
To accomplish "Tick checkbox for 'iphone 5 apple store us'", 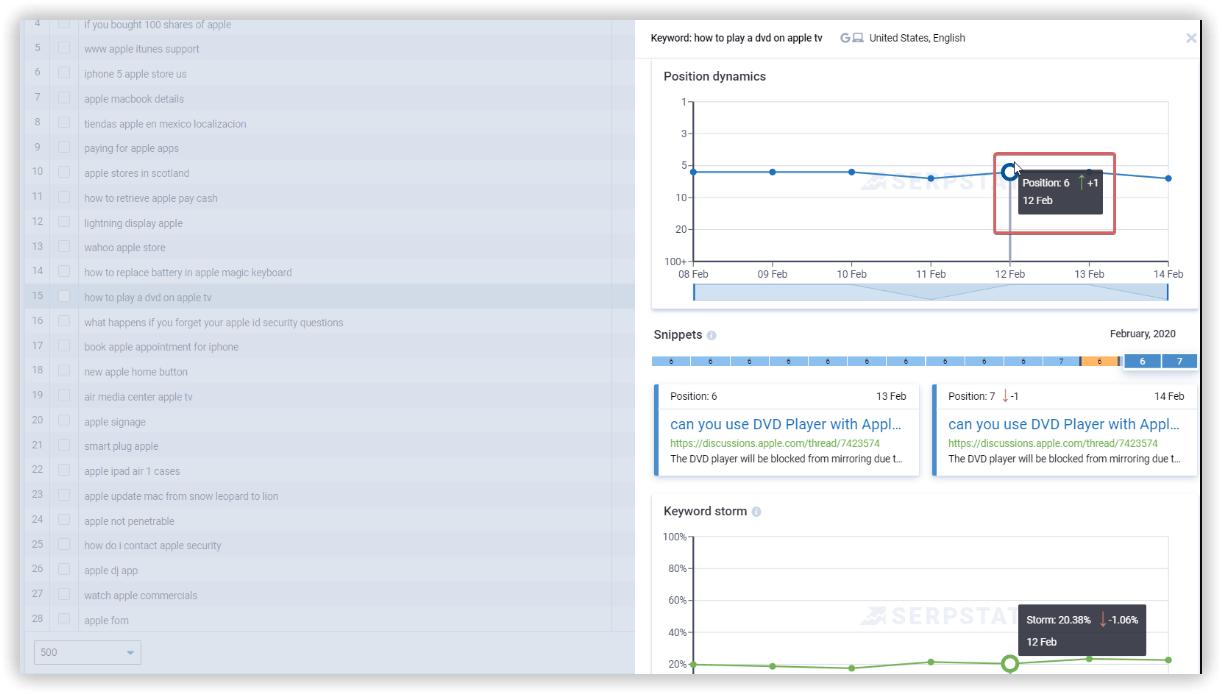I will [64, 73].
